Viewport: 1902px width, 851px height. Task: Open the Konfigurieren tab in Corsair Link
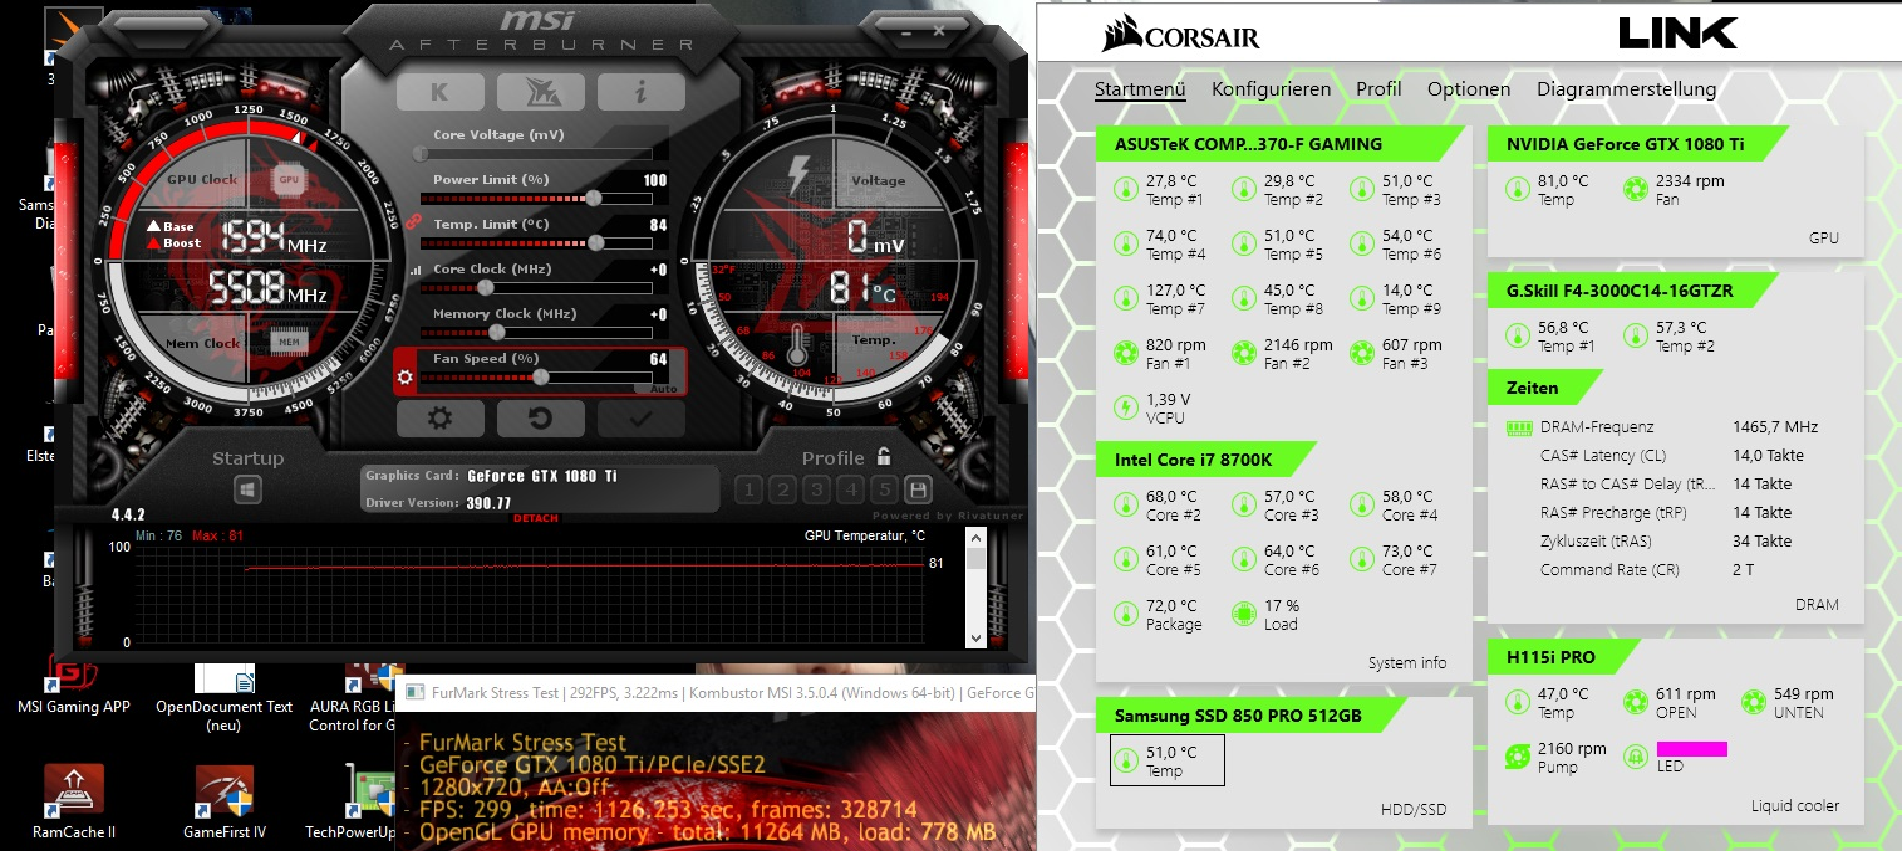click(x=1271, y=89)
